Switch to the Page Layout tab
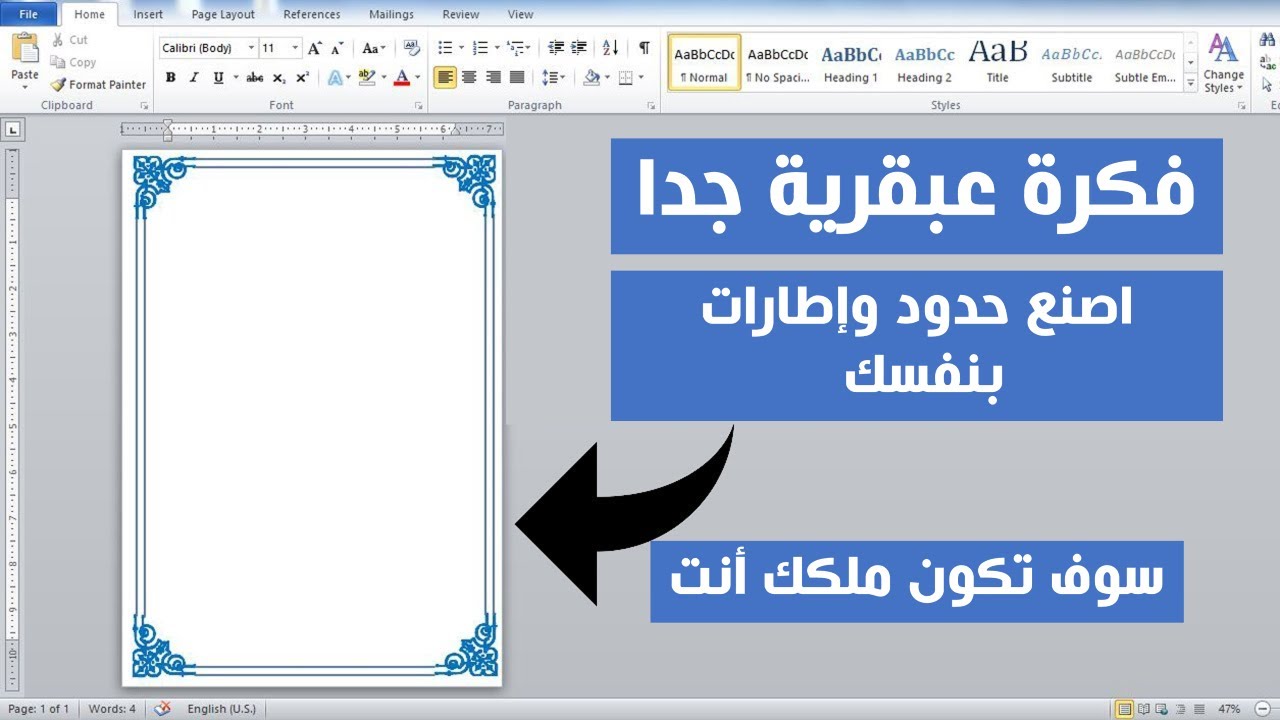 [x=223, y=15]
